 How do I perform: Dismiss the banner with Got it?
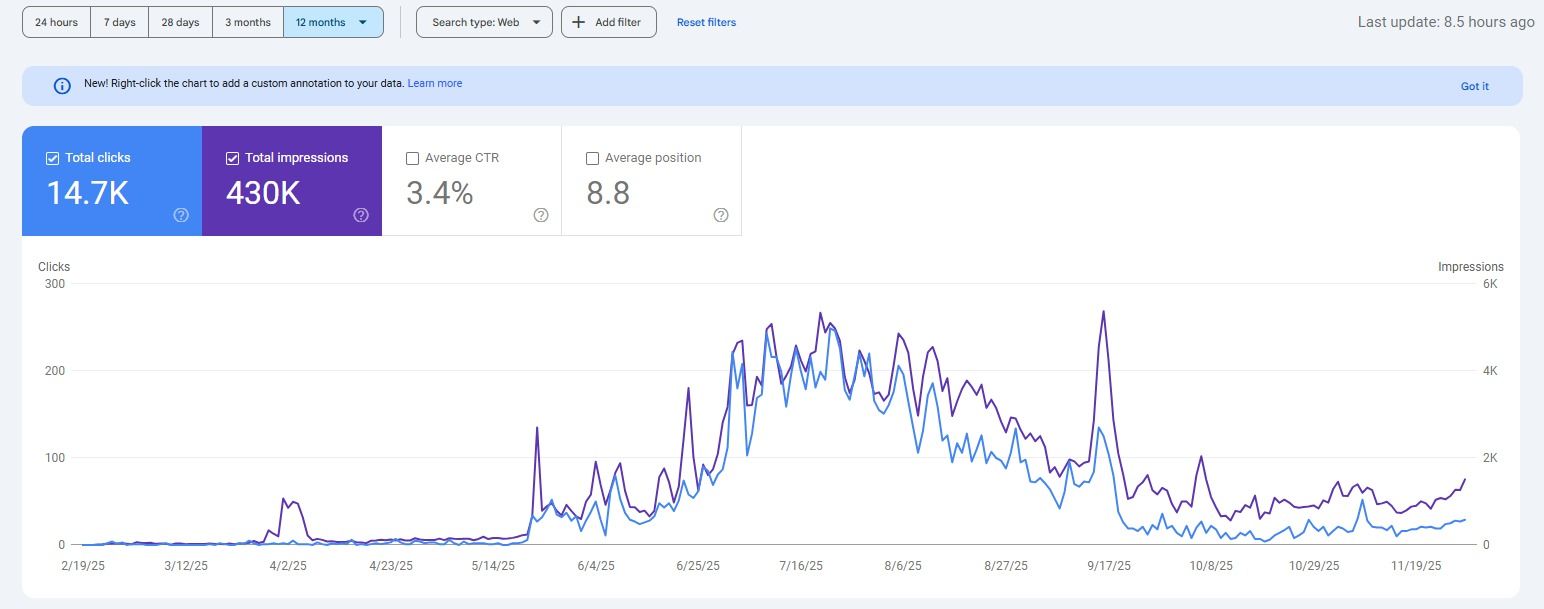(x=1474, y=86)
